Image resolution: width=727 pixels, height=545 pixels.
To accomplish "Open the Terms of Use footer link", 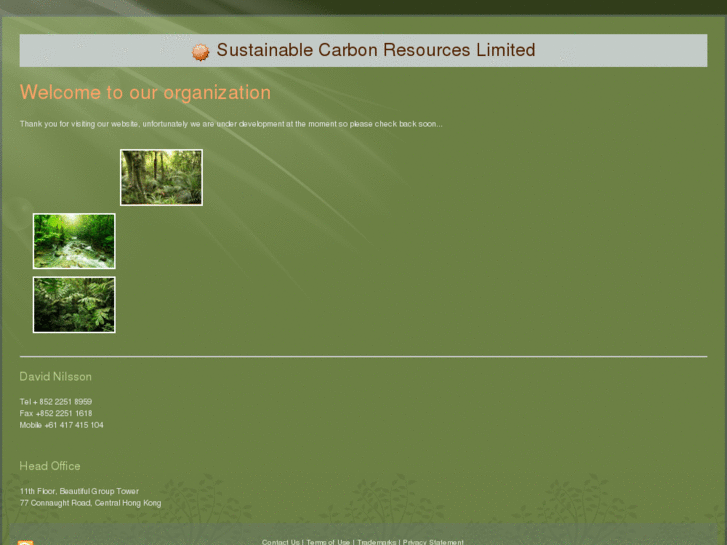I will click(328, 542).
